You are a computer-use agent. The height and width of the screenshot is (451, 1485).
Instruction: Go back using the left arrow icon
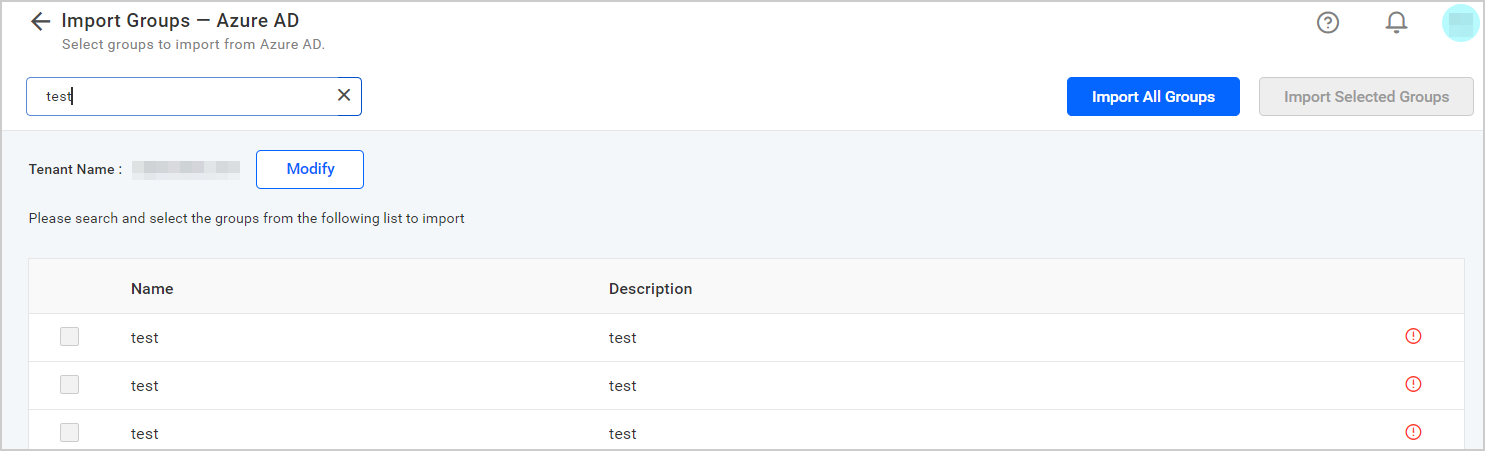click(x=40, y=21)
